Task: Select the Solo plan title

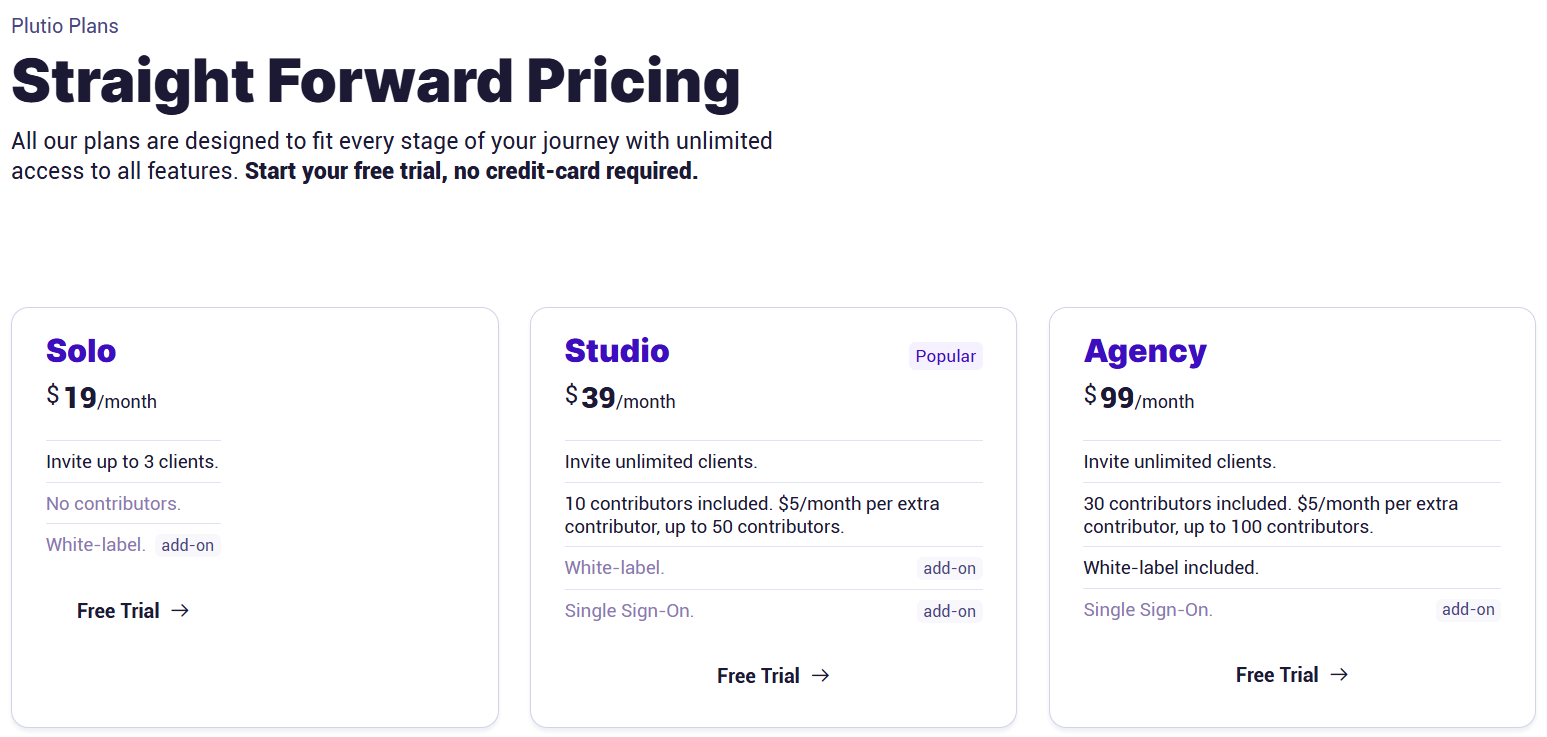Action: (x=81, y=351)
